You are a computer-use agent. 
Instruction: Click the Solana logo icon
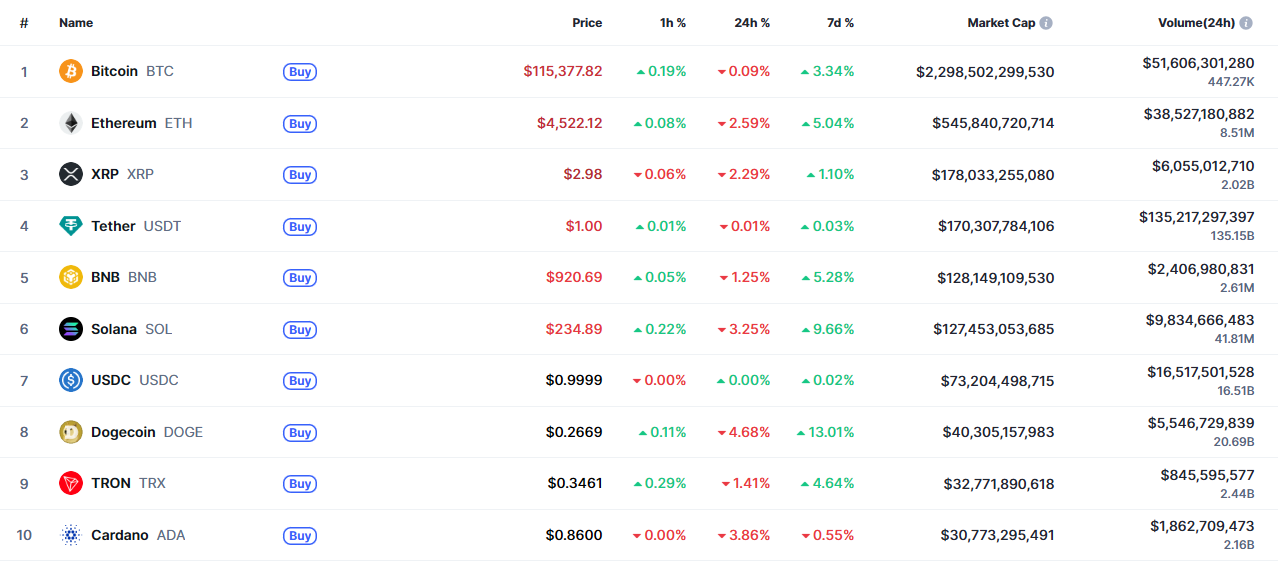(70, 329)
